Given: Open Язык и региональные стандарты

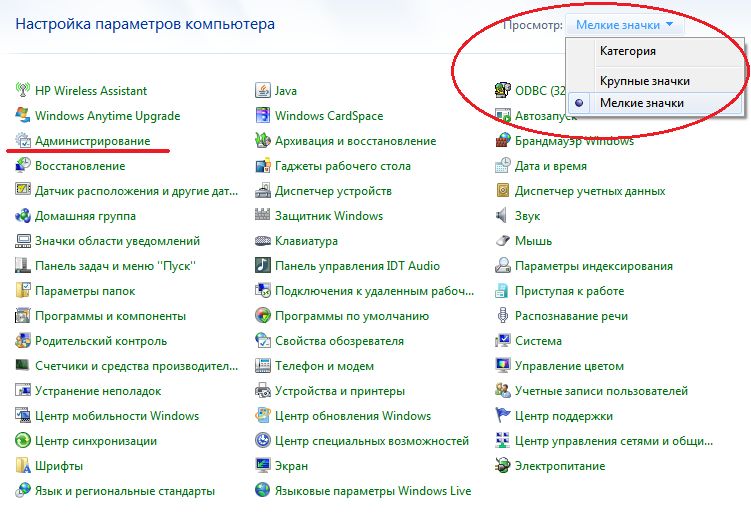Looking at the screenshot, I should pyautogui.click(x=125, y=491).
